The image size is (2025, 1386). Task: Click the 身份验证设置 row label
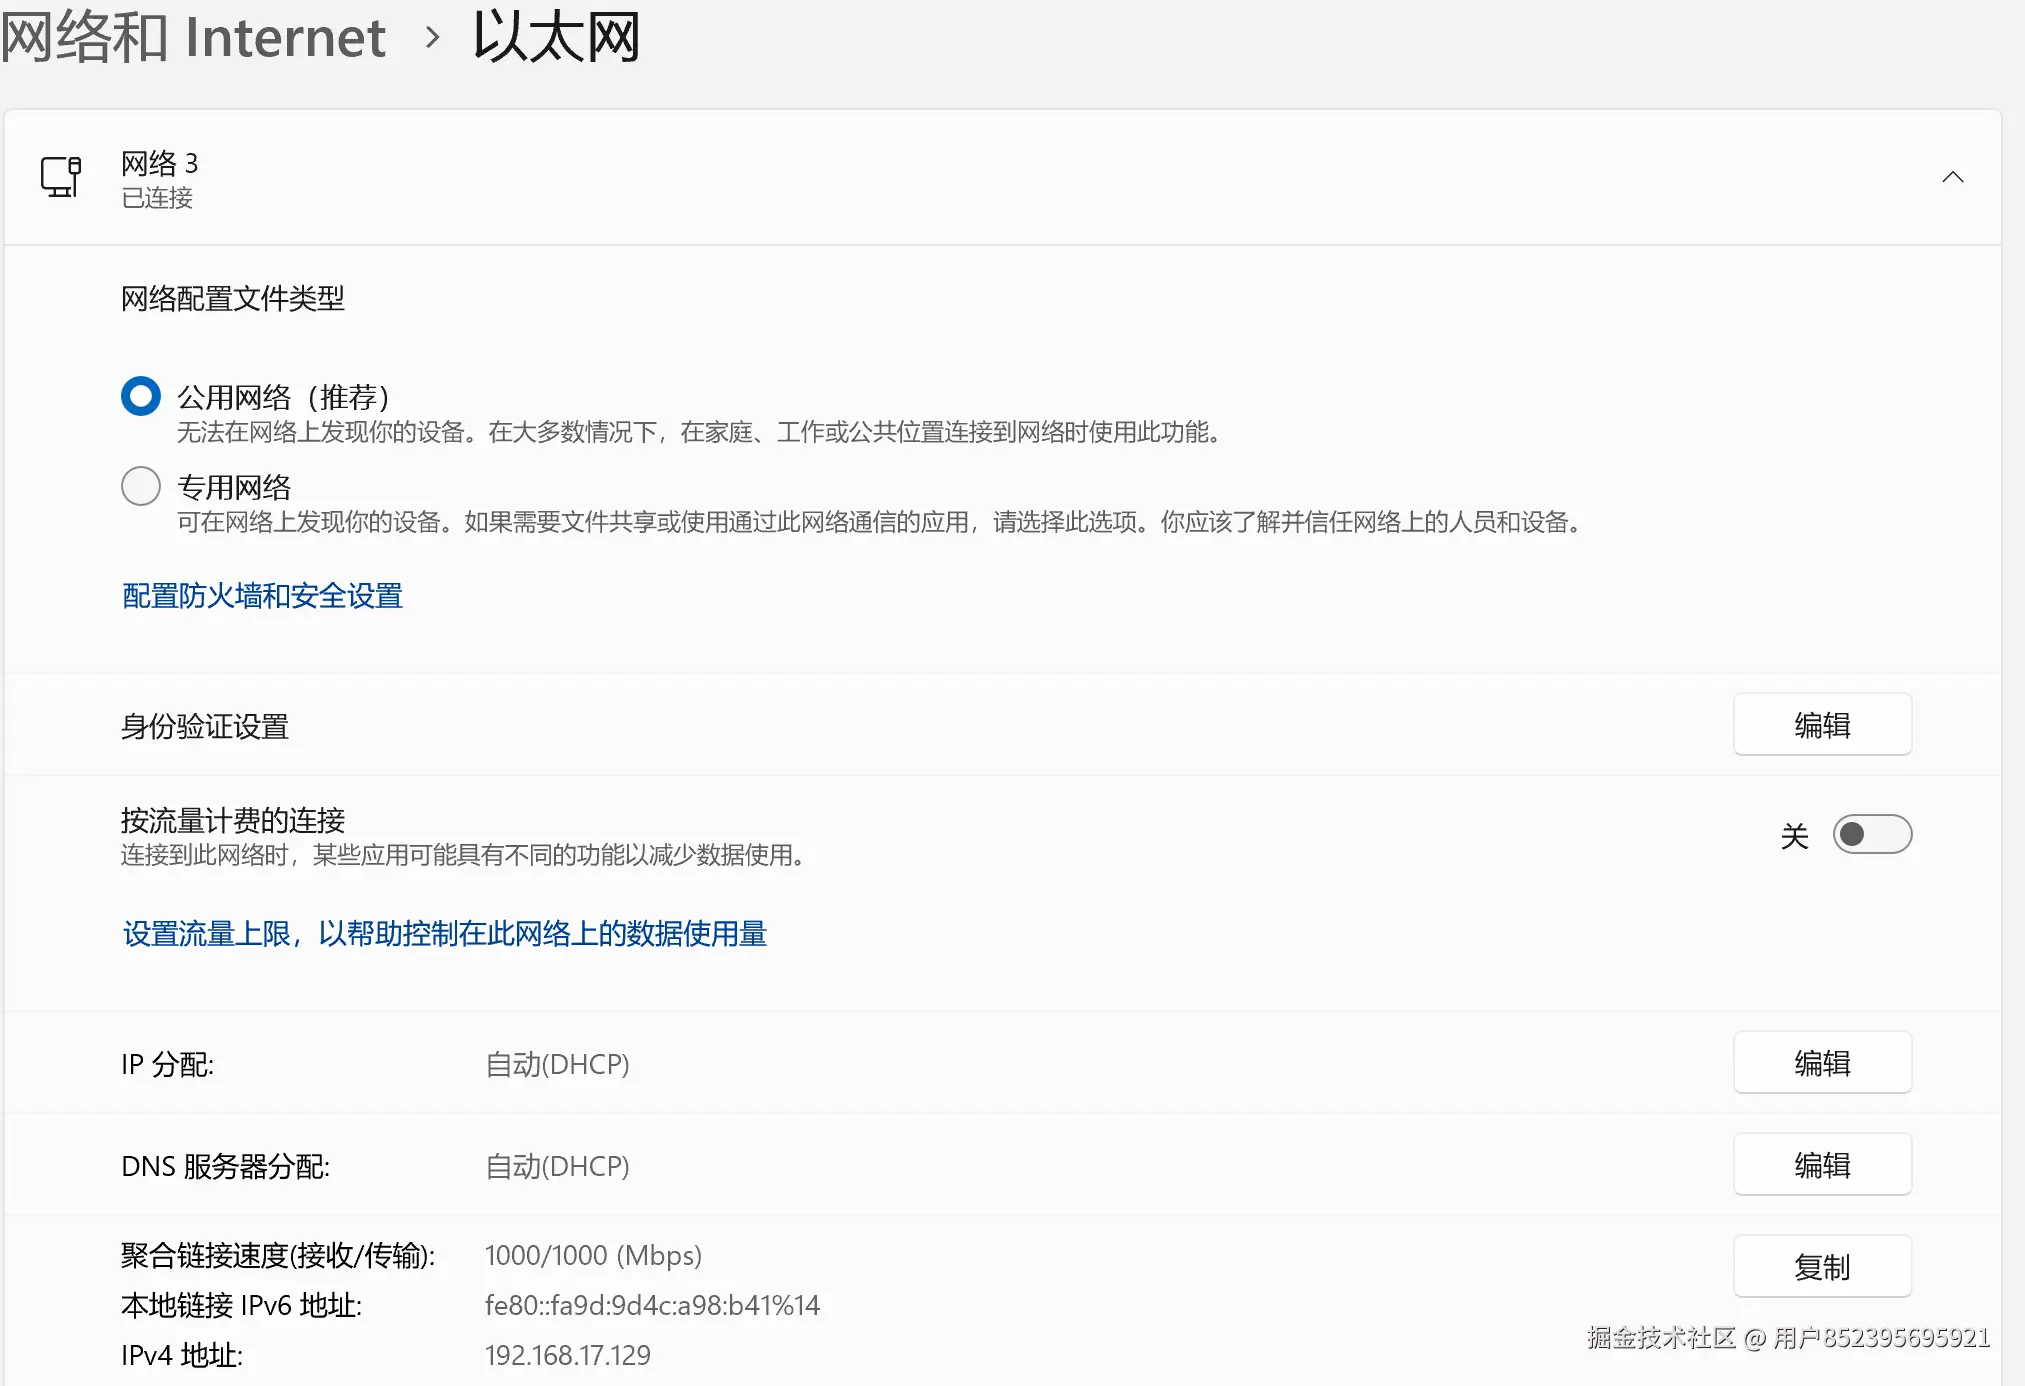coord(205,726)
